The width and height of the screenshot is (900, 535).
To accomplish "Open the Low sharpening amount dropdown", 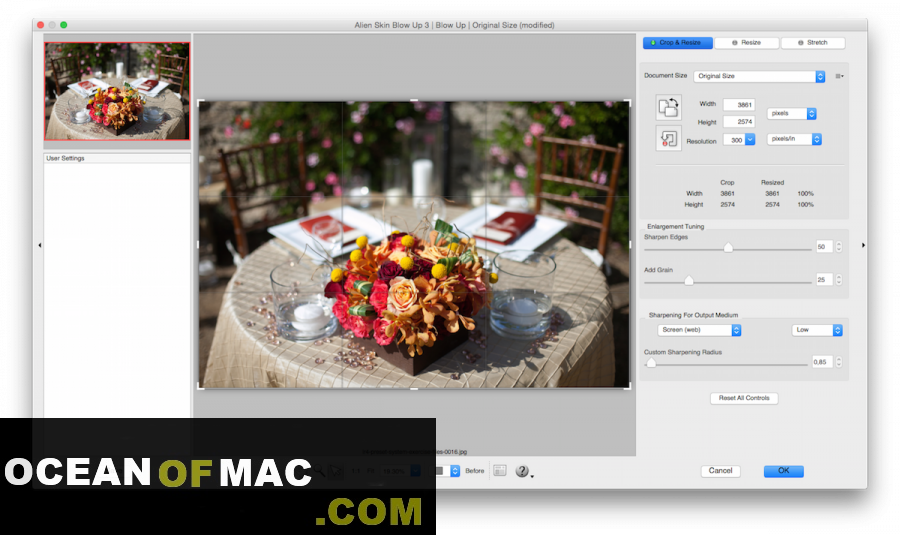I will [x=817, y=330].
